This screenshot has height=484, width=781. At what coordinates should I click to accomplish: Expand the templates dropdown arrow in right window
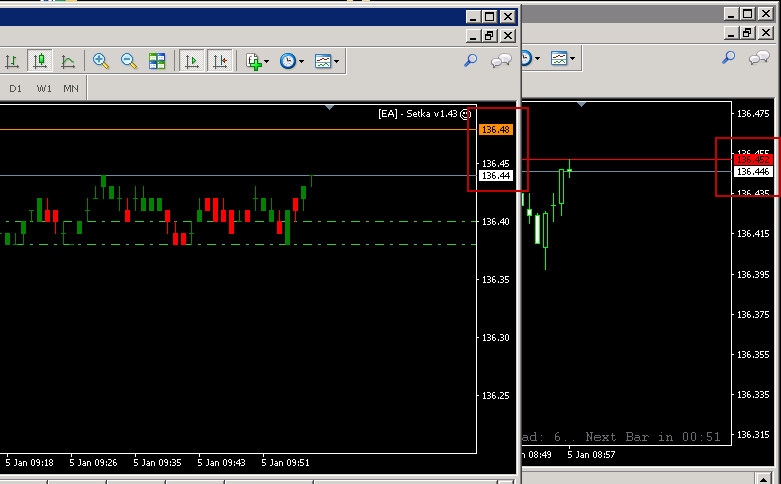tap(572, 59)
